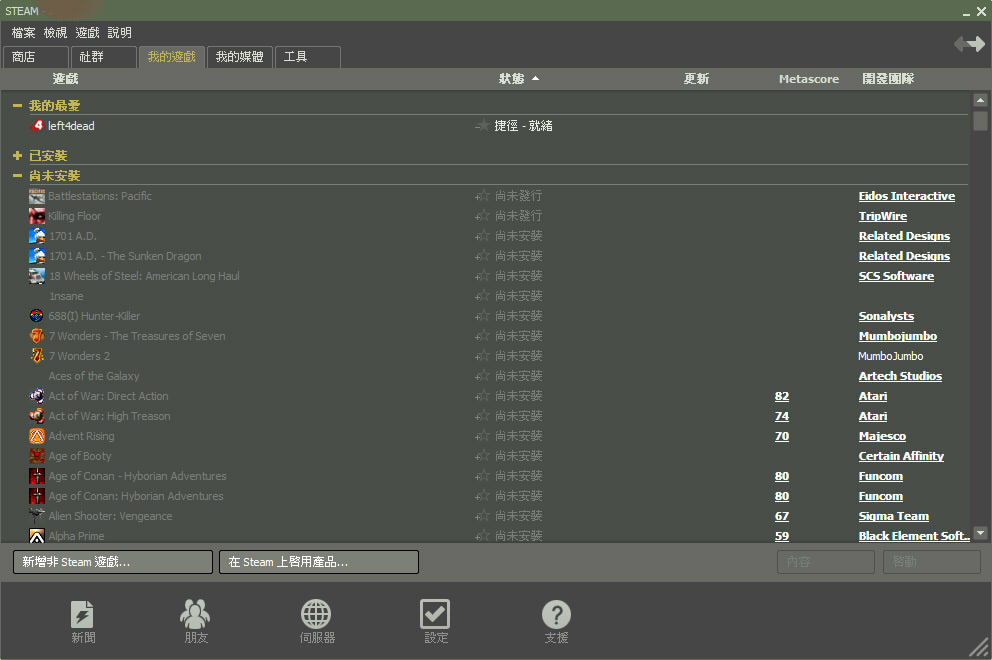992x660 pixels.
Task: Collapse the 我的最愛 favorites group
Action: pyautogui.click(x=17, y=106)
